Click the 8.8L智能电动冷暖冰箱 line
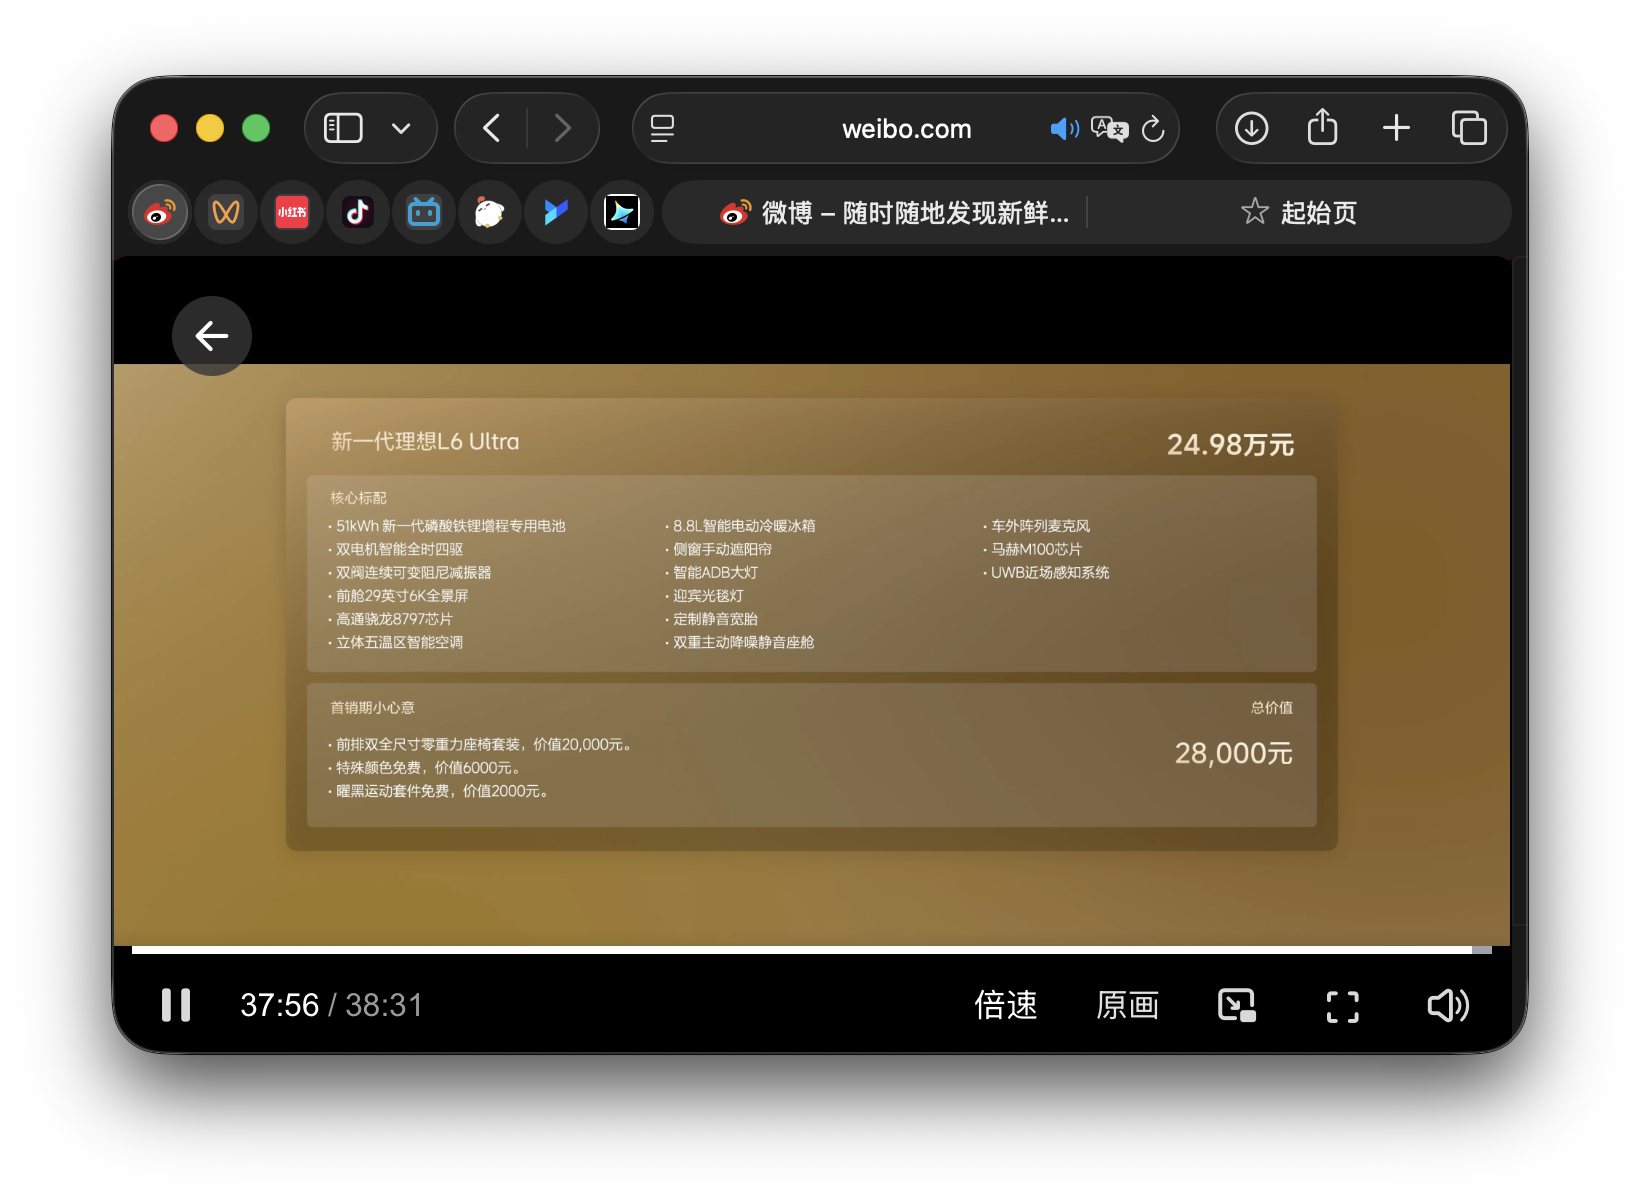 [744, 526]
